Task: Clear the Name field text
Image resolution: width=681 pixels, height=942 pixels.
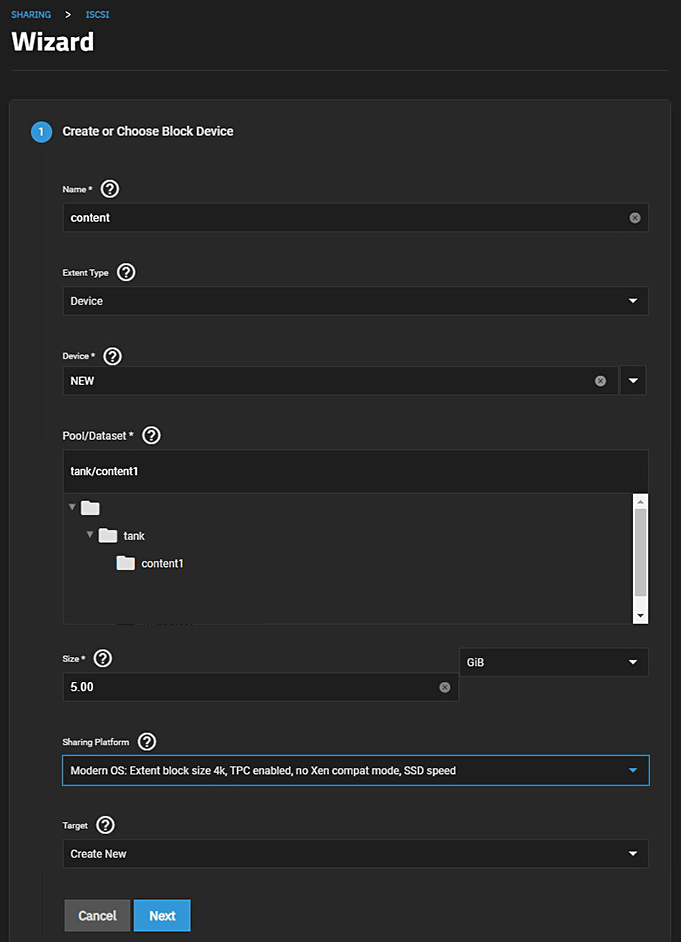Action: pyautogui.click(x=635, y=217)
